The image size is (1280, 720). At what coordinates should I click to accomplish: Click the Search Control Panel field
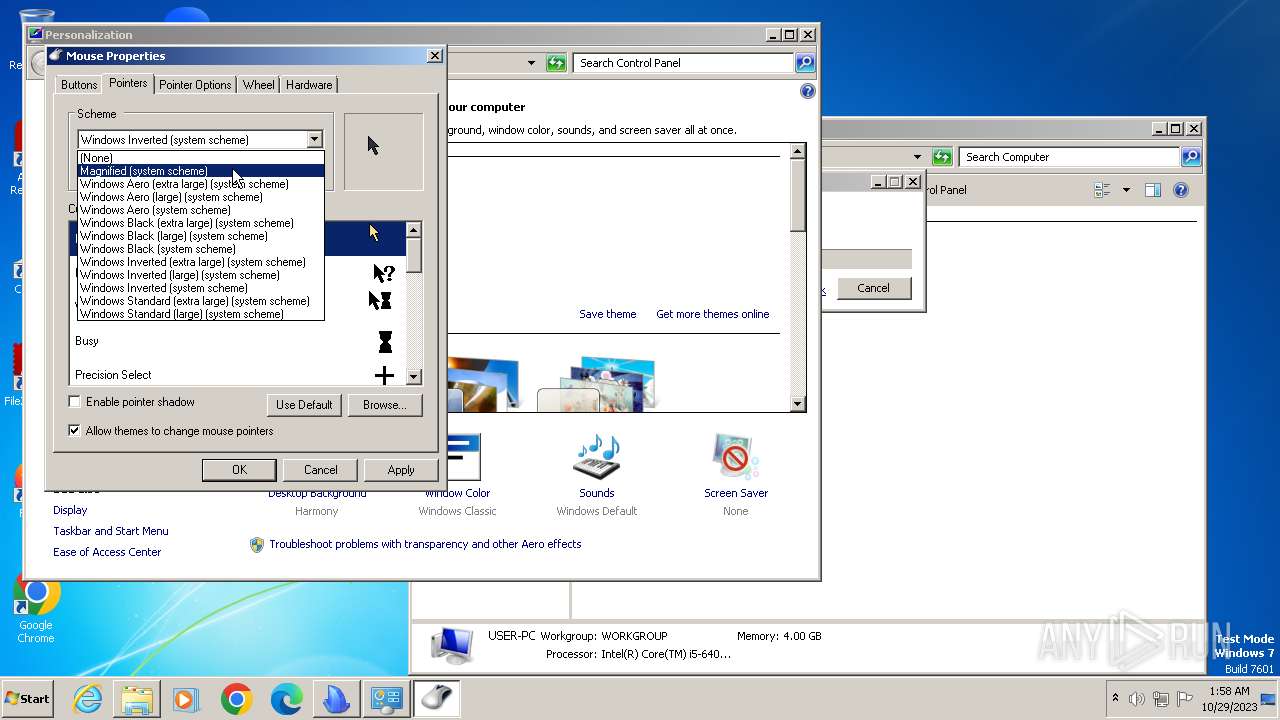coord(685,63)
